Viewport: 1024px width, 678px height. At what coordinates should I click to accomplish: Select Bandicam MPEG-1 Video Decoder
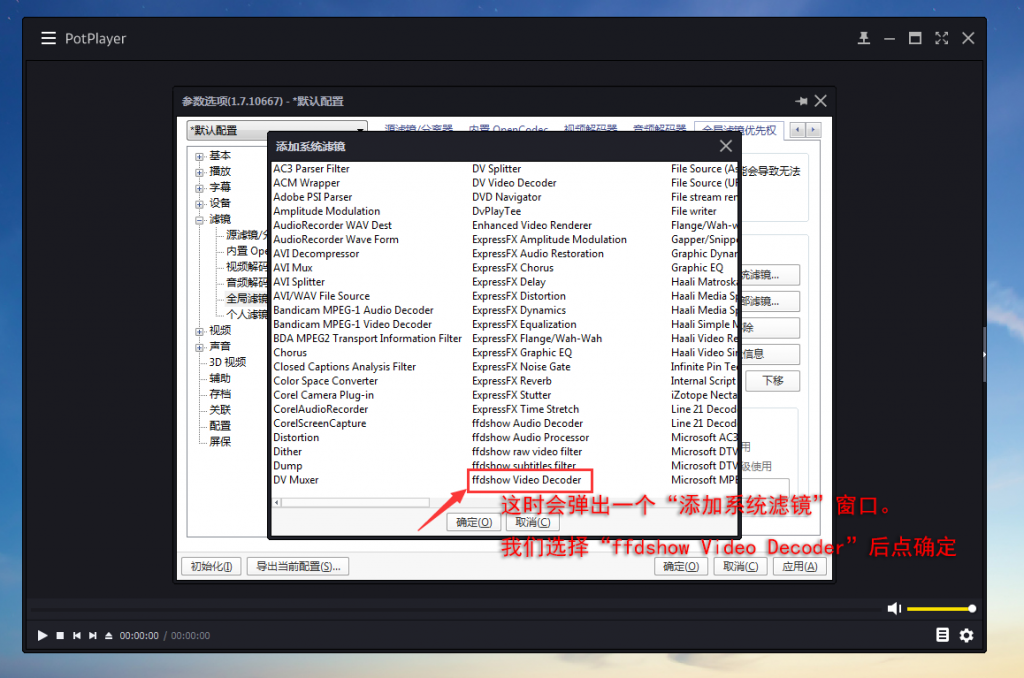(353, 325)
